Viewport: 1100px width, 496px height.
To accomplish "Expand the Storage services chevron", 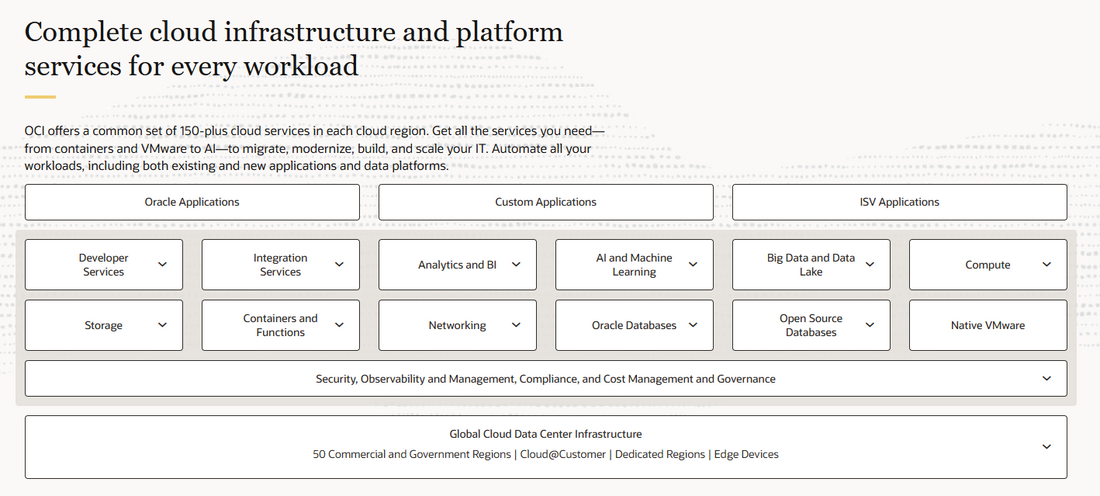I will (163, 325).
